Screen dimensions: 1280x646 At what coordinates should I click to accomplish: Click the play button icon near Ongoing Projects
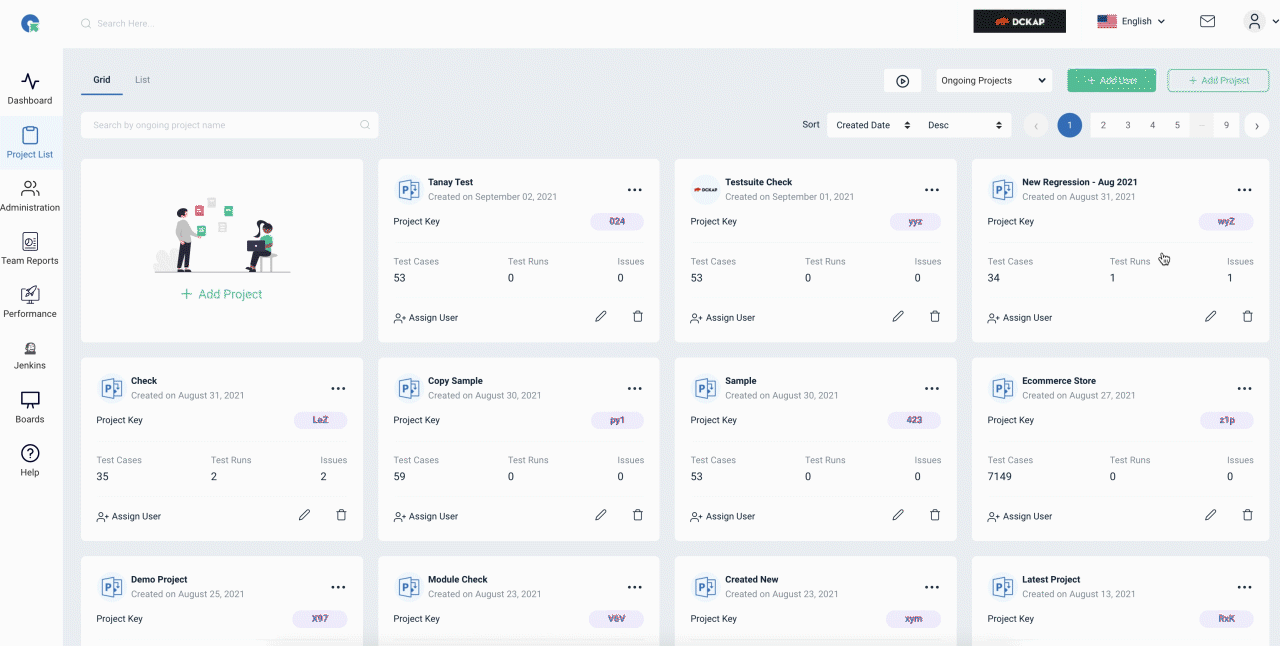click(903, 81)
